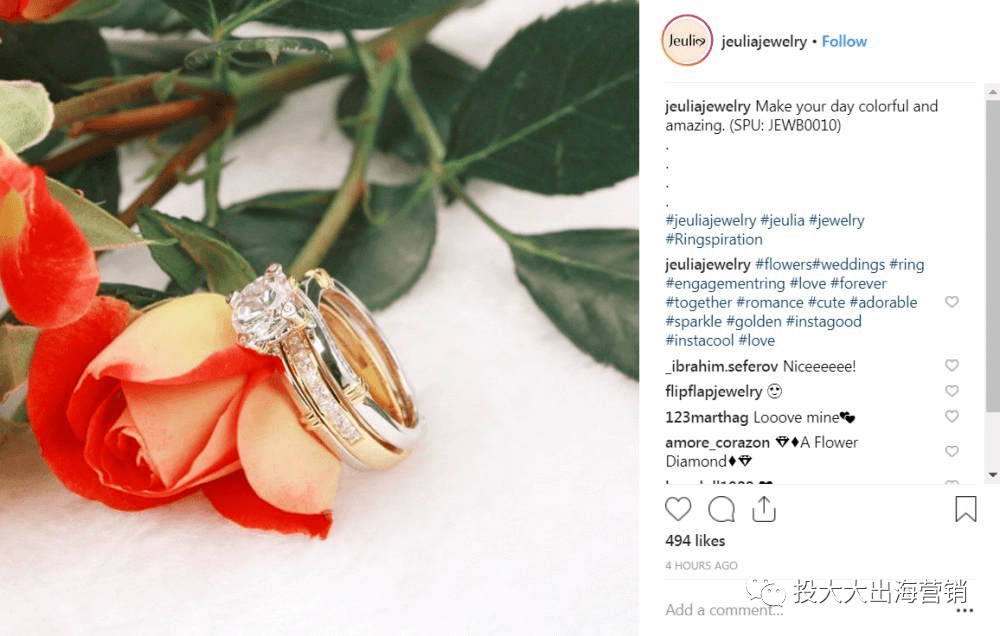View the 494 likes list

695,541
